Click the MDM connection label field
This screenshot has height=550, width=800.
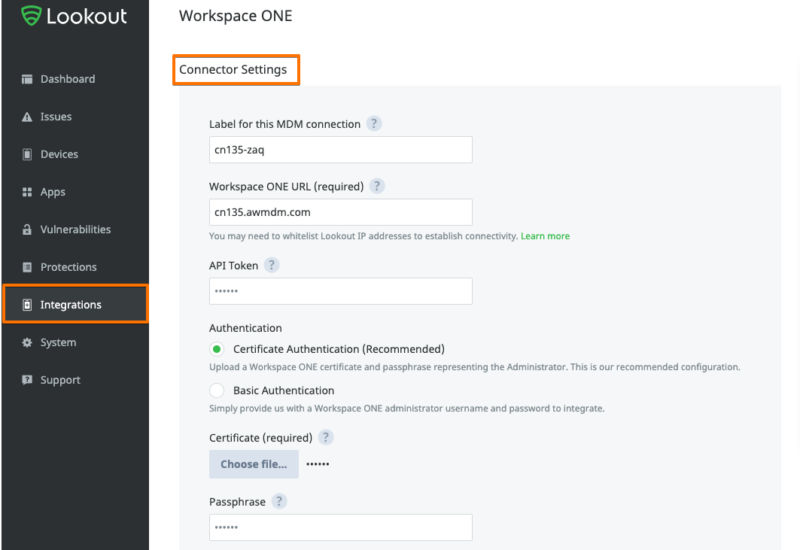pyautogui.click(x=340, y=149)
